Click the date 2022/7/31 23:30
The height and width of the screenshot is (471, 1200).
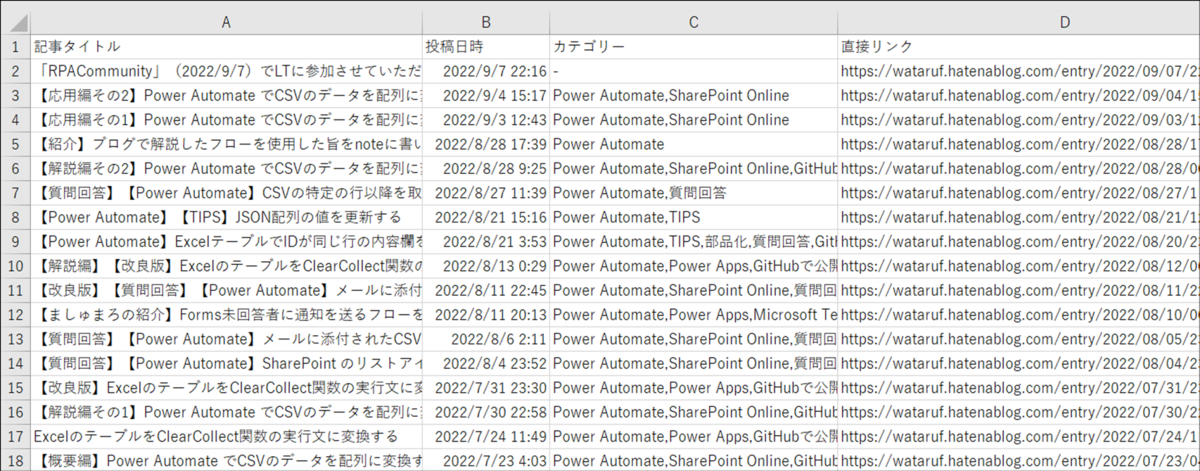[x=485, y=387]
